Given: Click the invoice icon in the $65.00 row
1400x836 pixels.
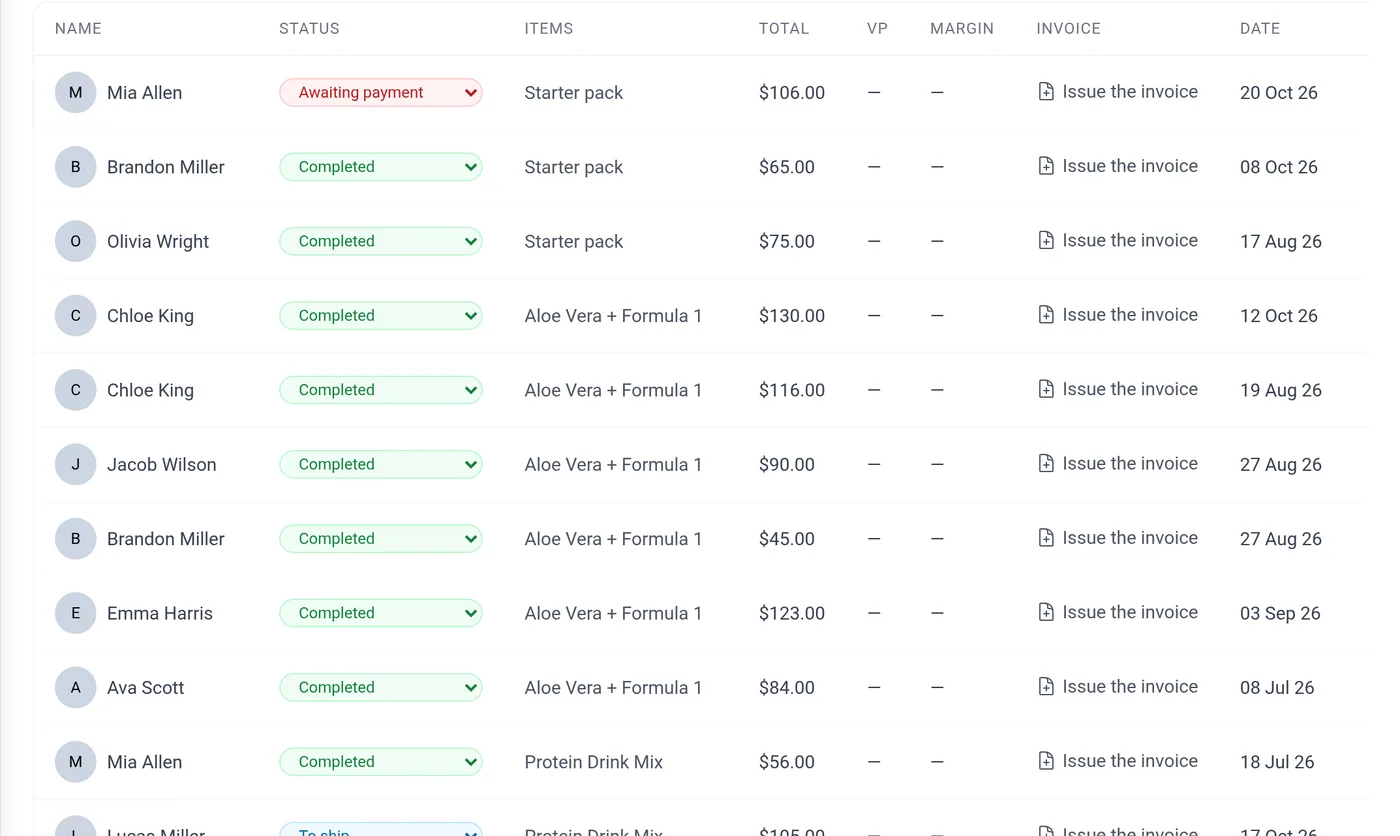Looking at the screenshot, I should [x=1046, y=166].
